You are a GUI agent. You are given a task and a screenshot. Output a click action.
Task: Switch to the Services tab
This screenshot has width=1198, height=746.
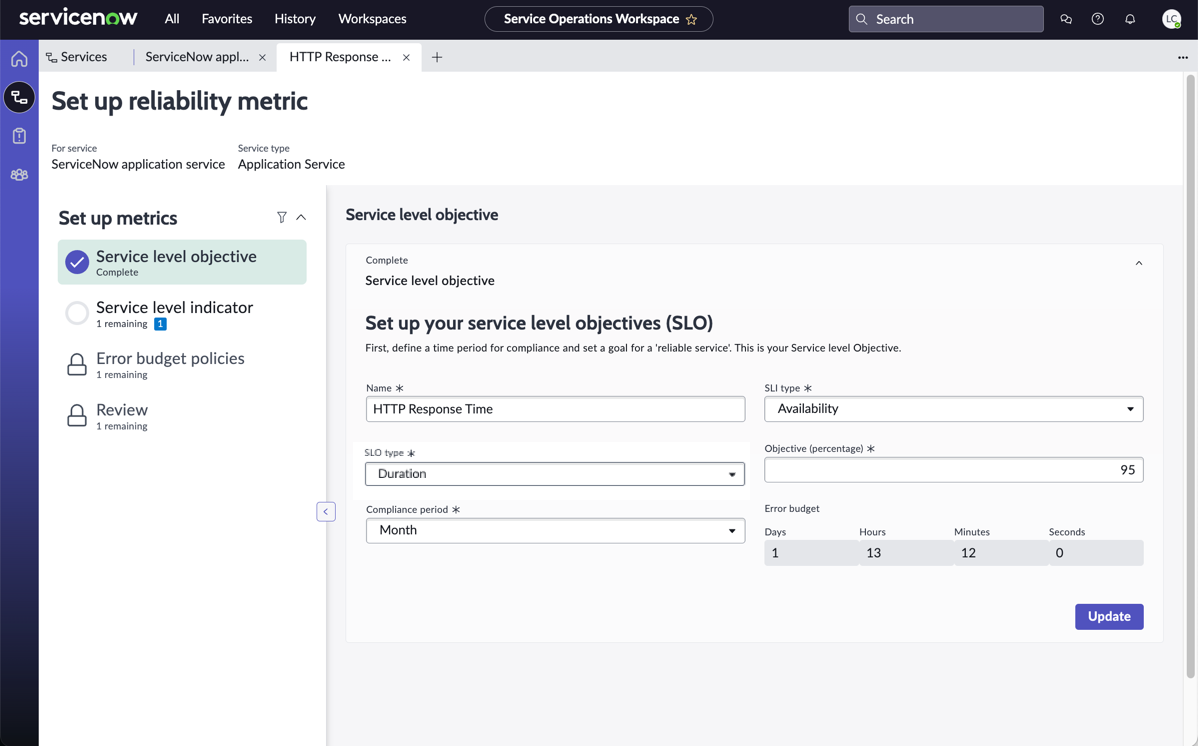click(76, 57)
